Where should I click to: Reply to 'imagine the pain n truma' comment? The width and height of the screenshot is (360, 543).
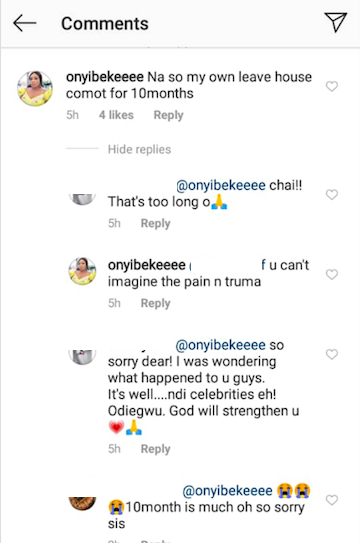(x=155, y=303)
